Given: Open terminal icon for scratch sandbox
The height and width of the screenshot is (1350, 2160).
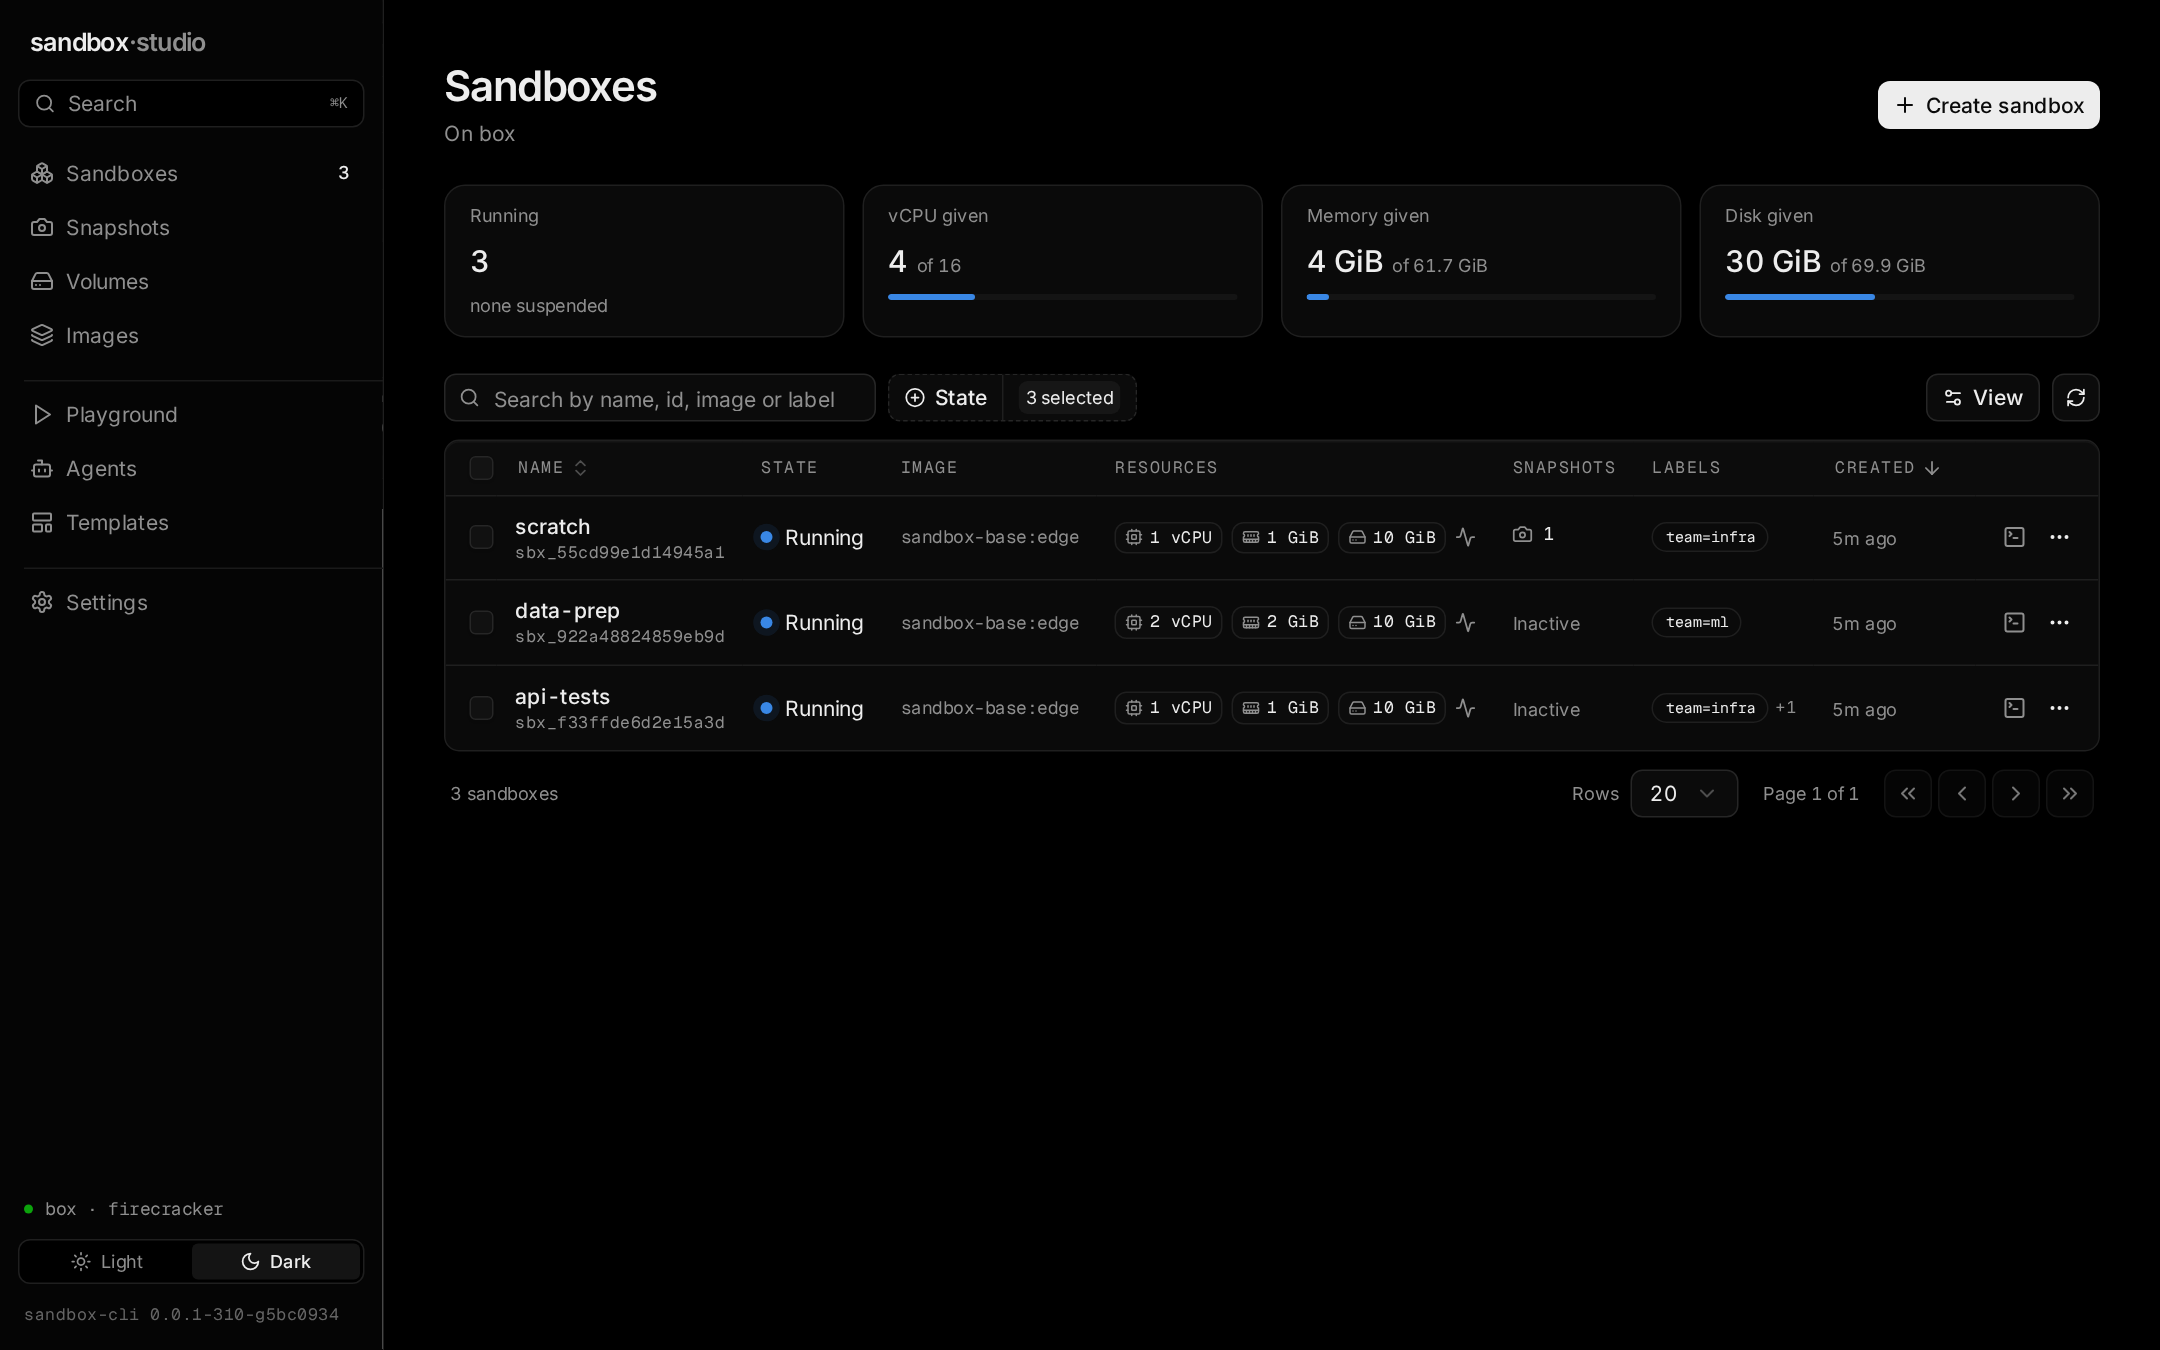Looking at the screenshot, I should (x=2014, y=537).
